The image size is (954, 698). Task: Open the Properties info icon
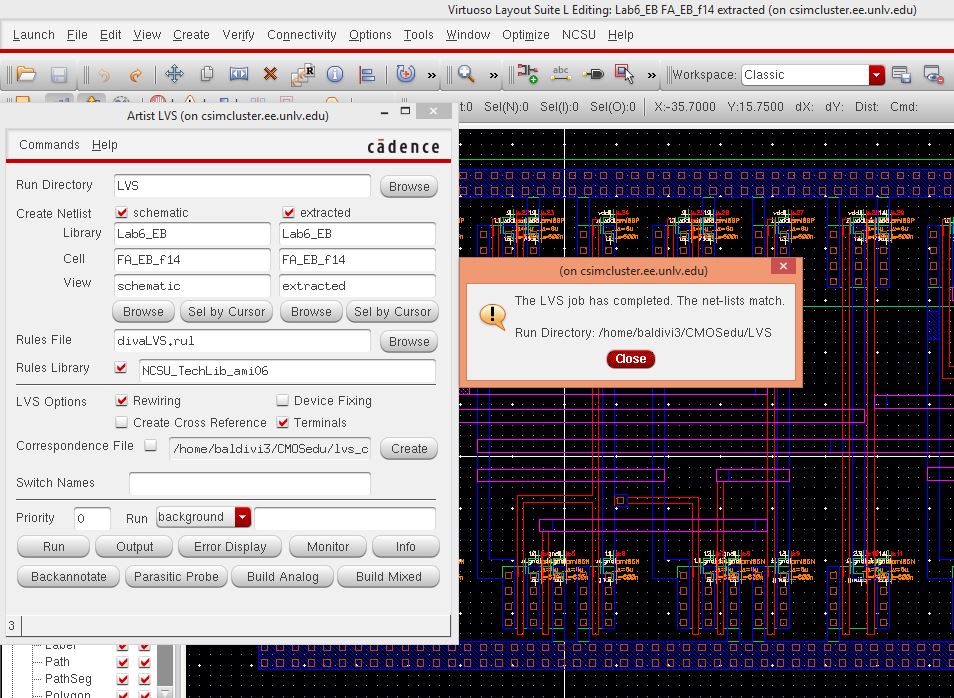(334, 75)
